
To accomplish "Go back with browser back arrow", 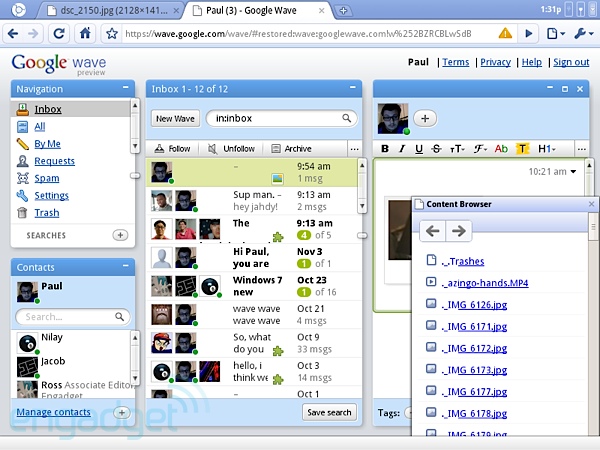I will point(13,34).
